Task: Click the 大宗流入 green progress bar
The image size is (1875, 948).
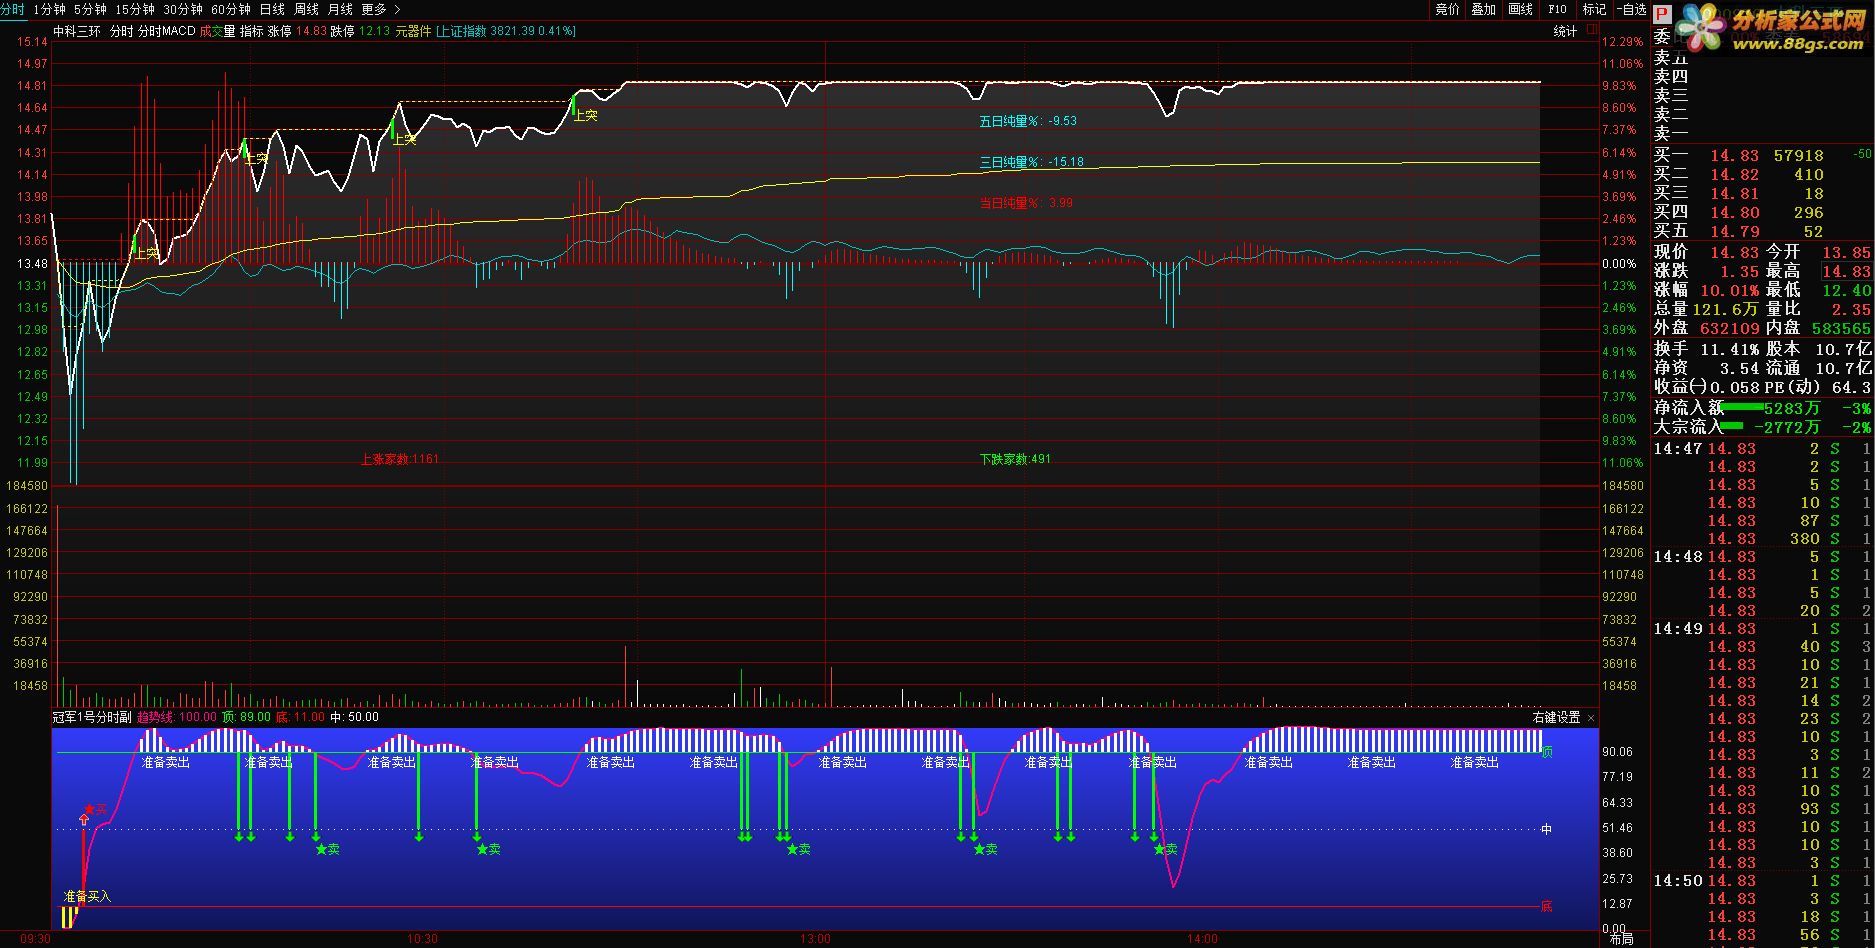Action: click(1730, 426)
